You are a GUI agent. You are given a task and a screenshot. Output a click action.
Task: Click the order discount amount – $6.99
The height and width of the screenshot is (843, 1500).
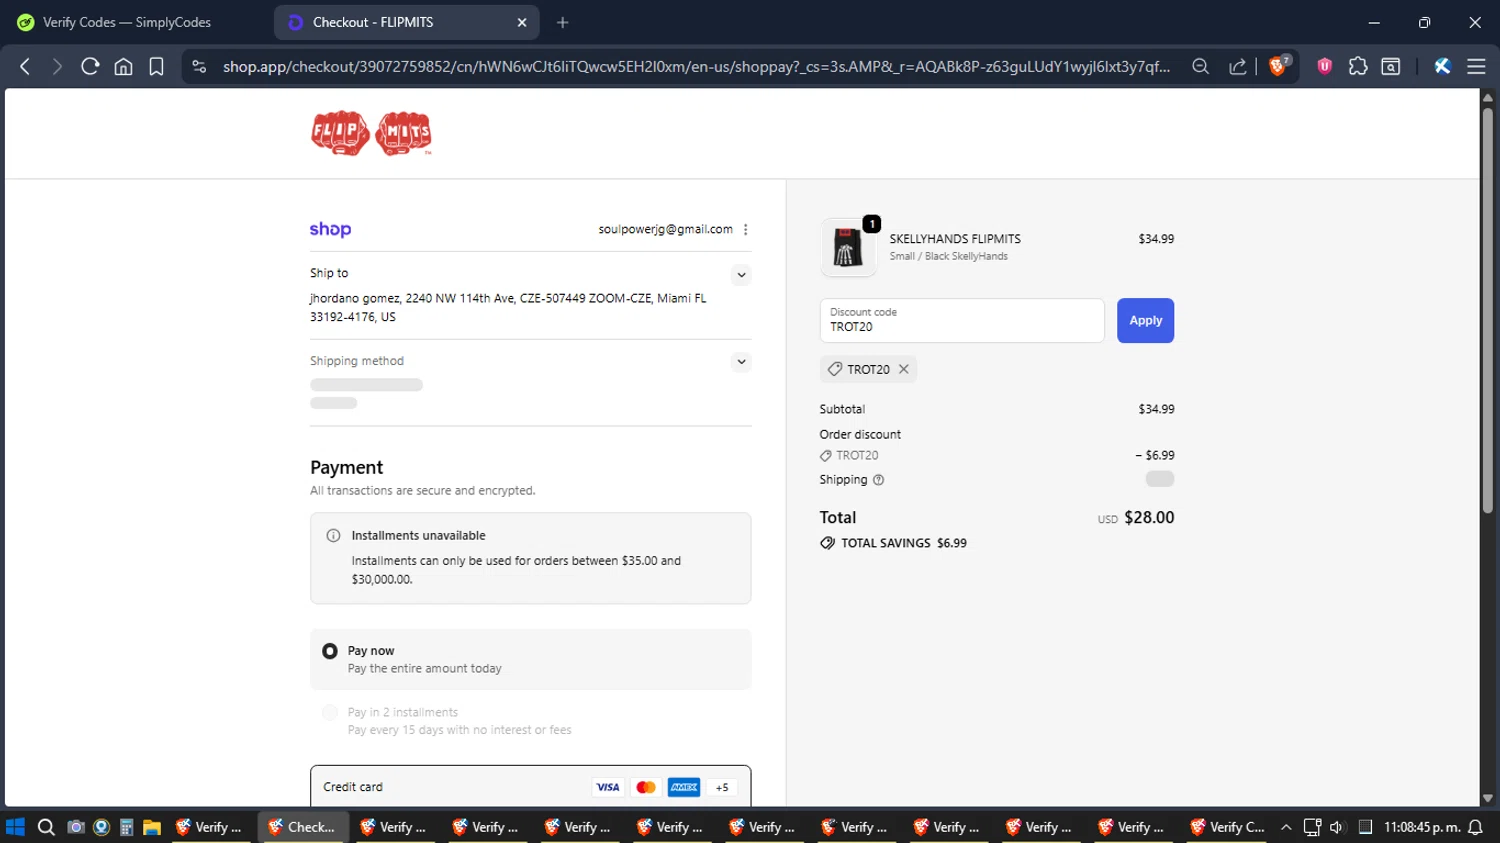tap(1154, 455)
